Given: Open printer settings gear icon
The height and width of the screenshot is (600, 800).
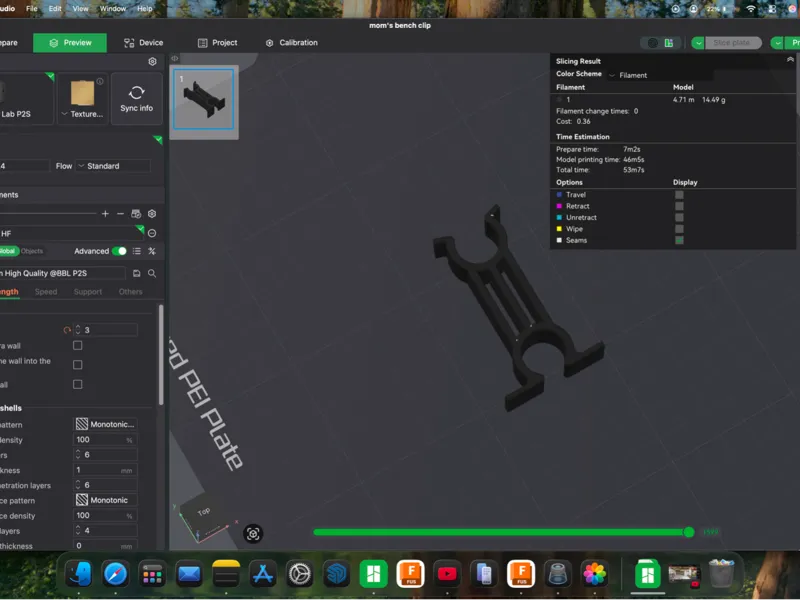Looking at the screenshot, I should 152,62.
